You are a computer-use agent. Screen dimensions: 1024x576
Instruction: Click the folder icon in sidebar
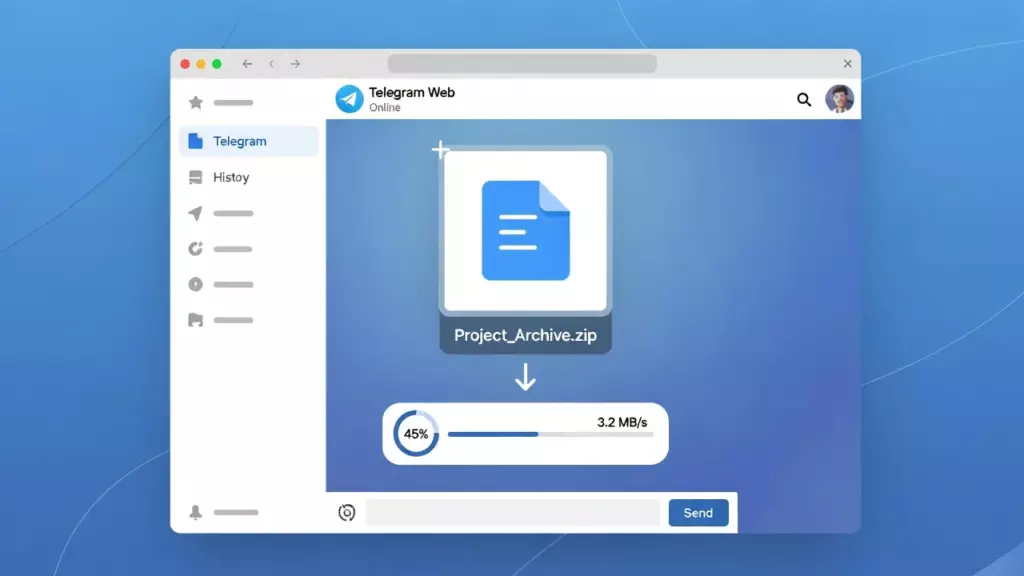point(196,321)
